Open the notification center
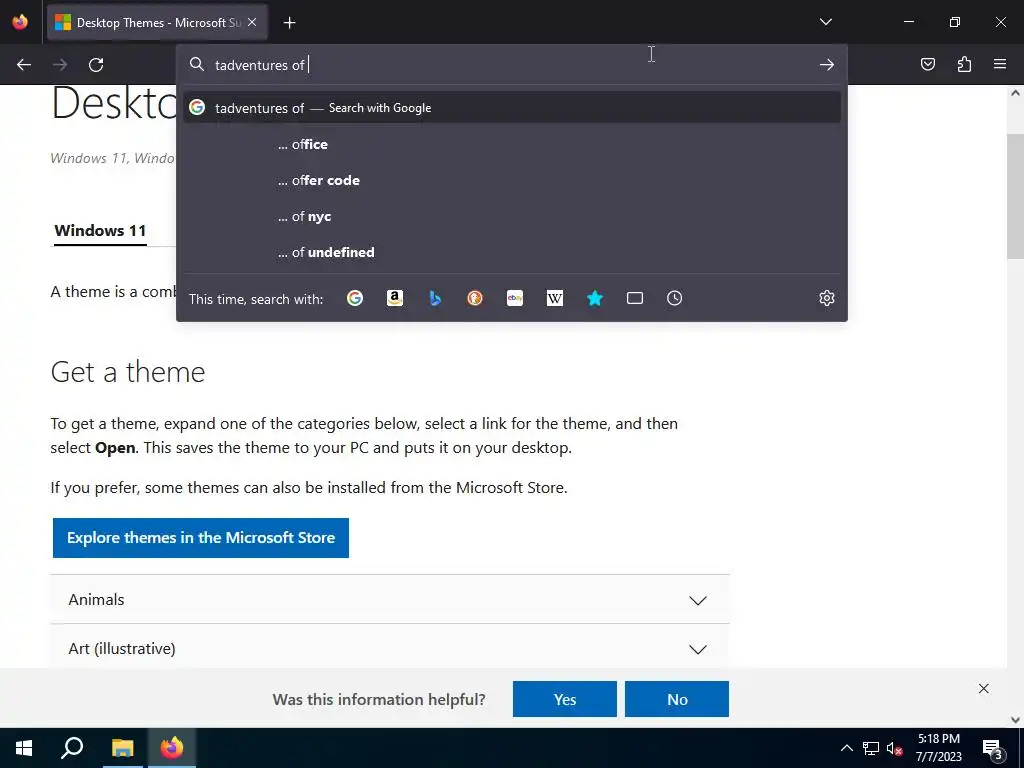The image size is (1024, 768). coord(993,748)
